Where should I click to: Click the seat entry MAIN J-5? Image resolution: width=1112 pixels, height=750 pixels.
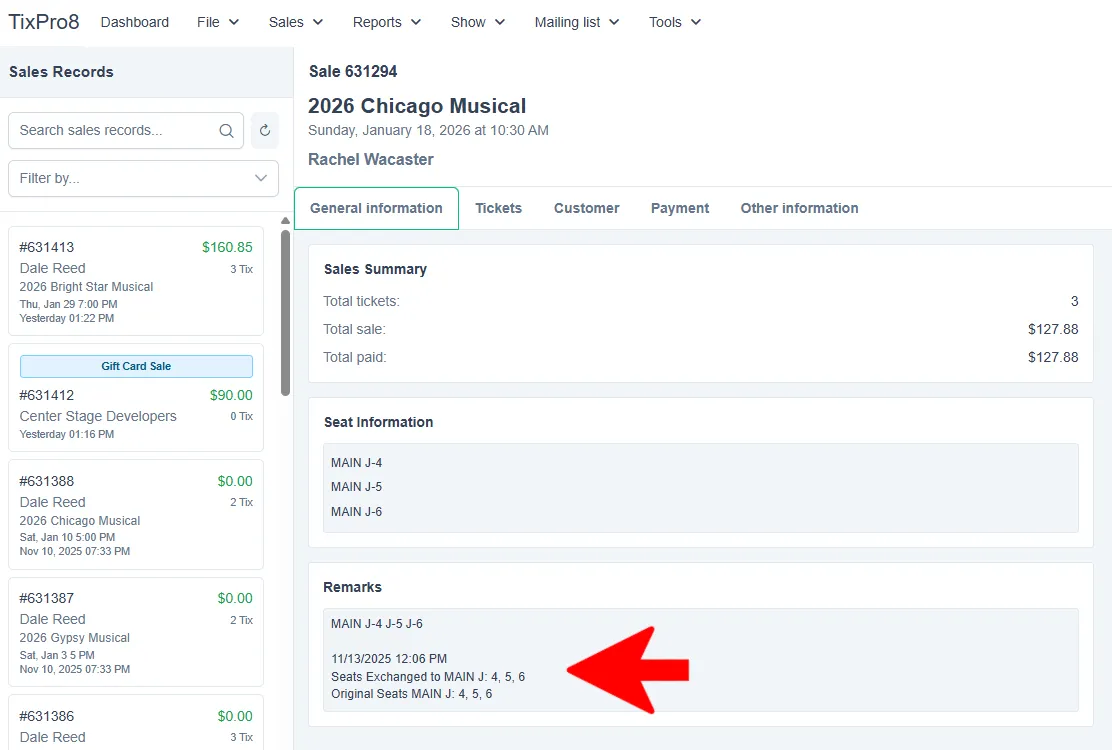[x=357, y=487]
